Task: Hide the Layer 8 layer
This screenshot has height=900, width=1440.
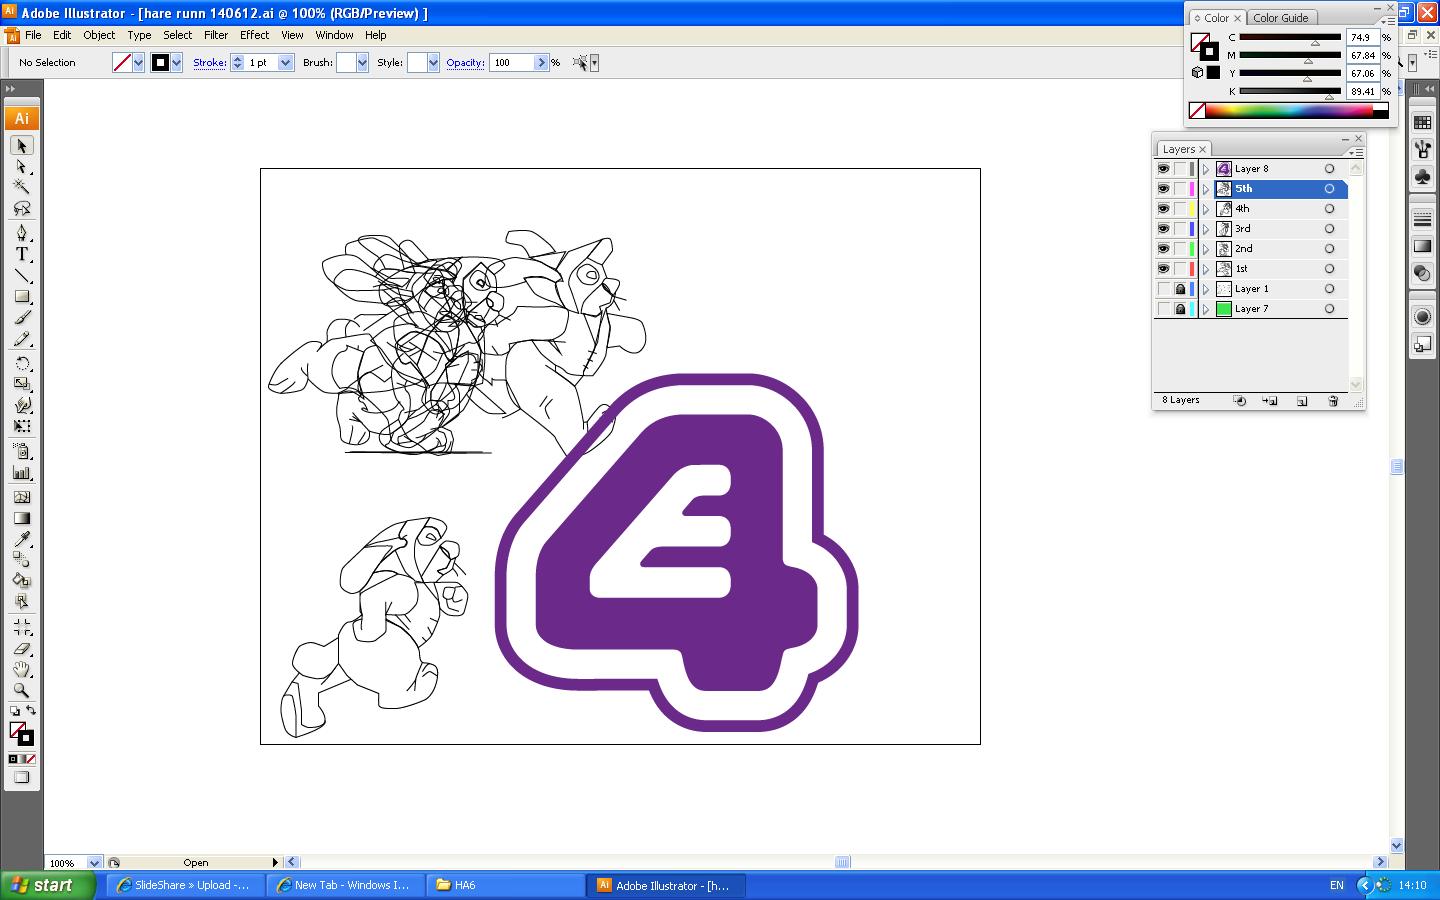Action: click(1163, 169)
